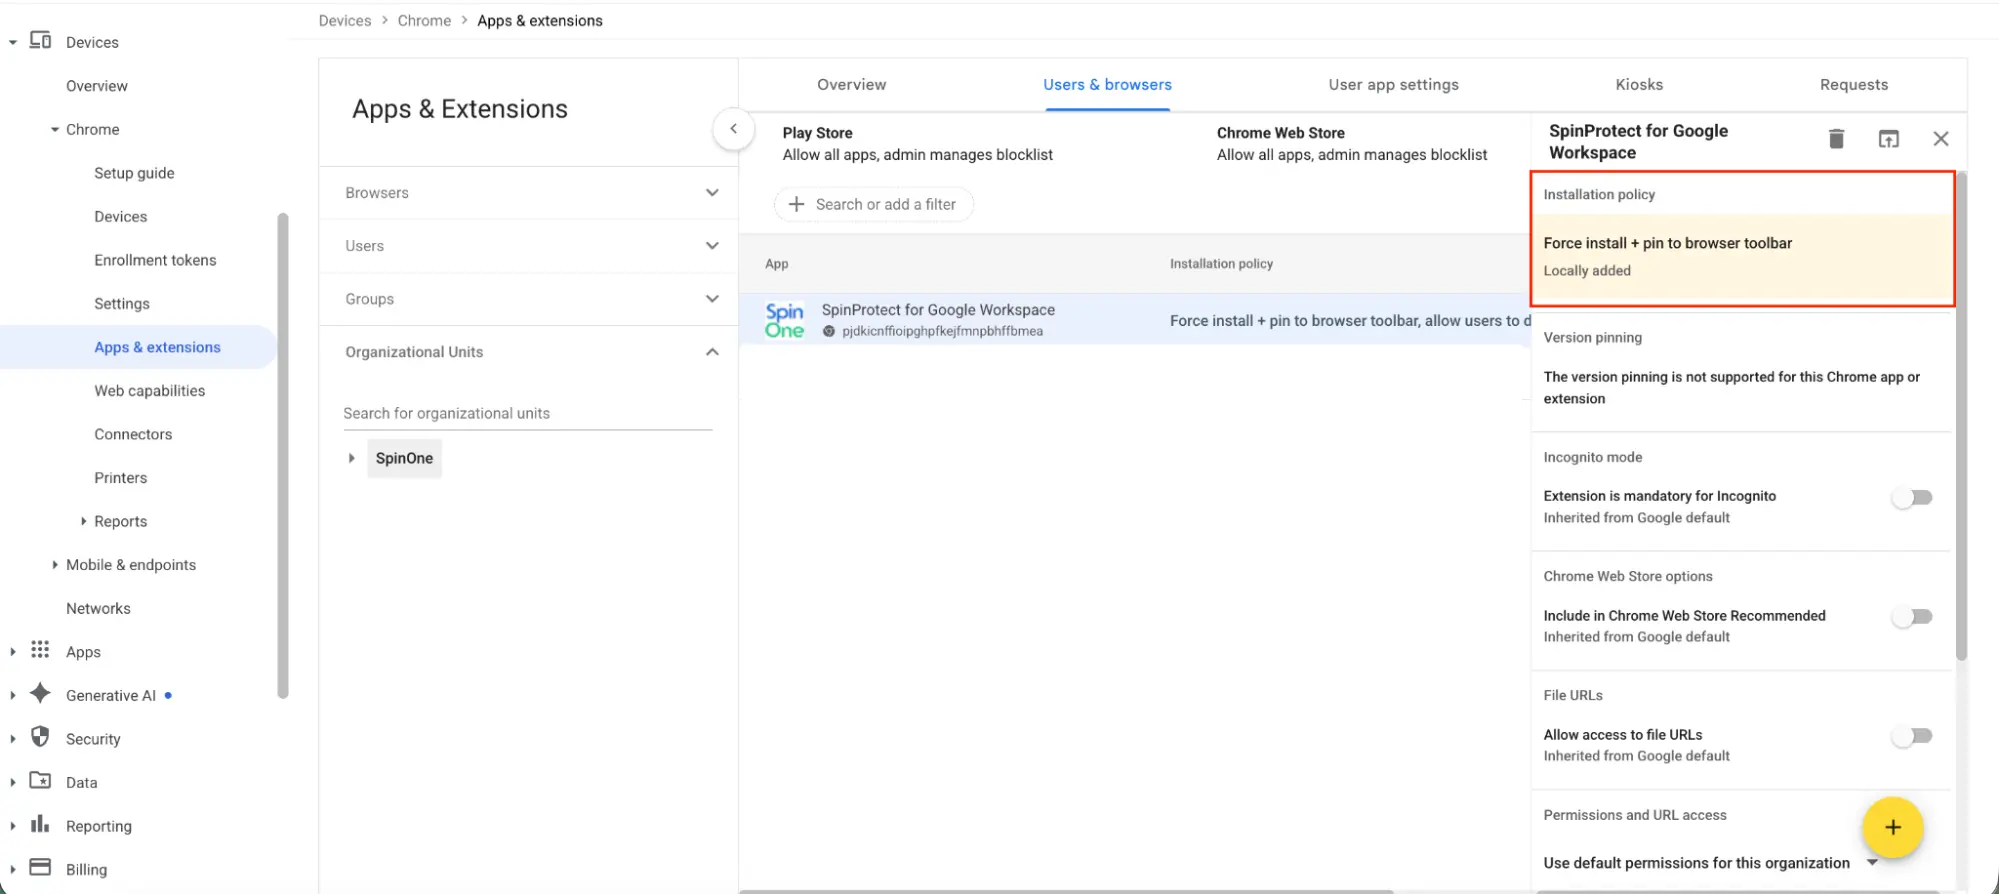Expand the SpinOne organizational unit arrow
The image size is (1999, 895).
point(351,458)
